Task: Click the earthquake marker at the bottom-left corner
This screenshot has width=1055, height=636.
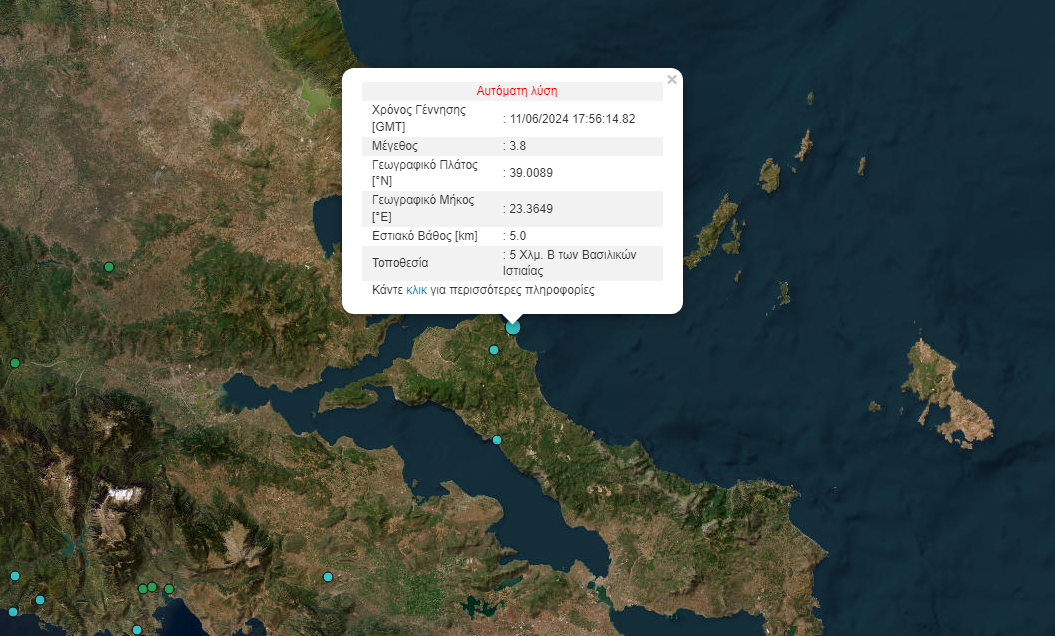Action: (13, 611)
